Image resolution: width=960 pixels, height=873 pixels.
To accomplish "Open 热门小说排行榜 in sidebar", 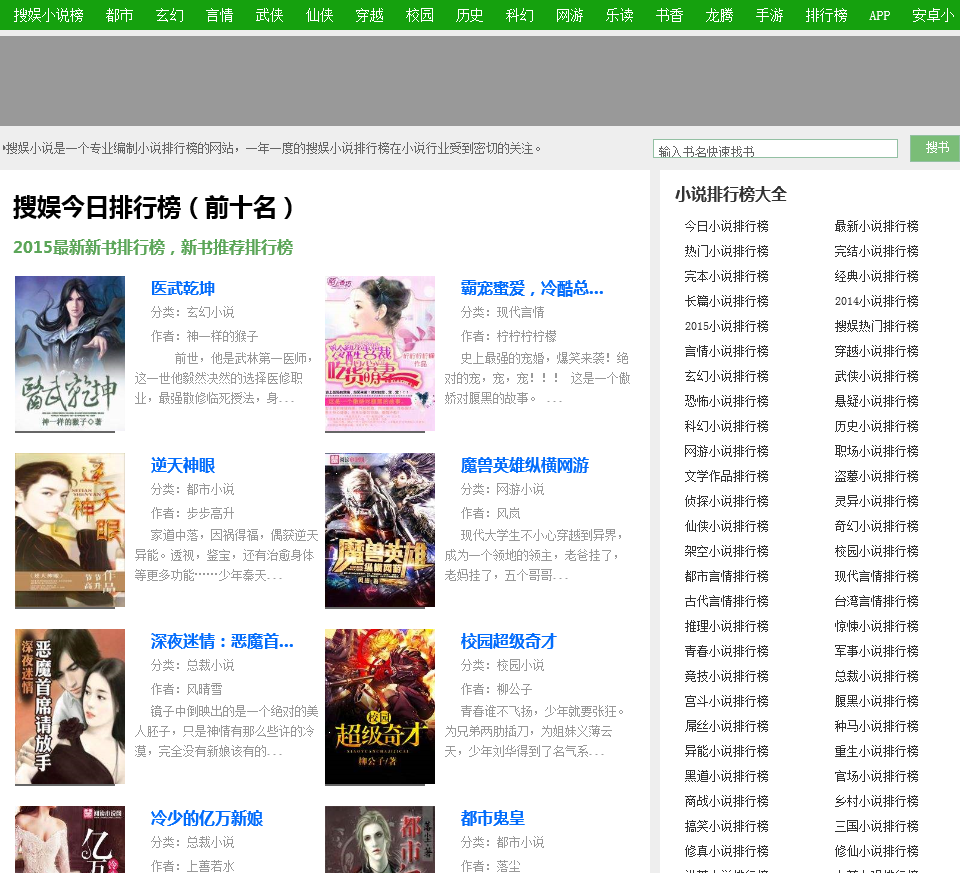I will pos(726,252).
